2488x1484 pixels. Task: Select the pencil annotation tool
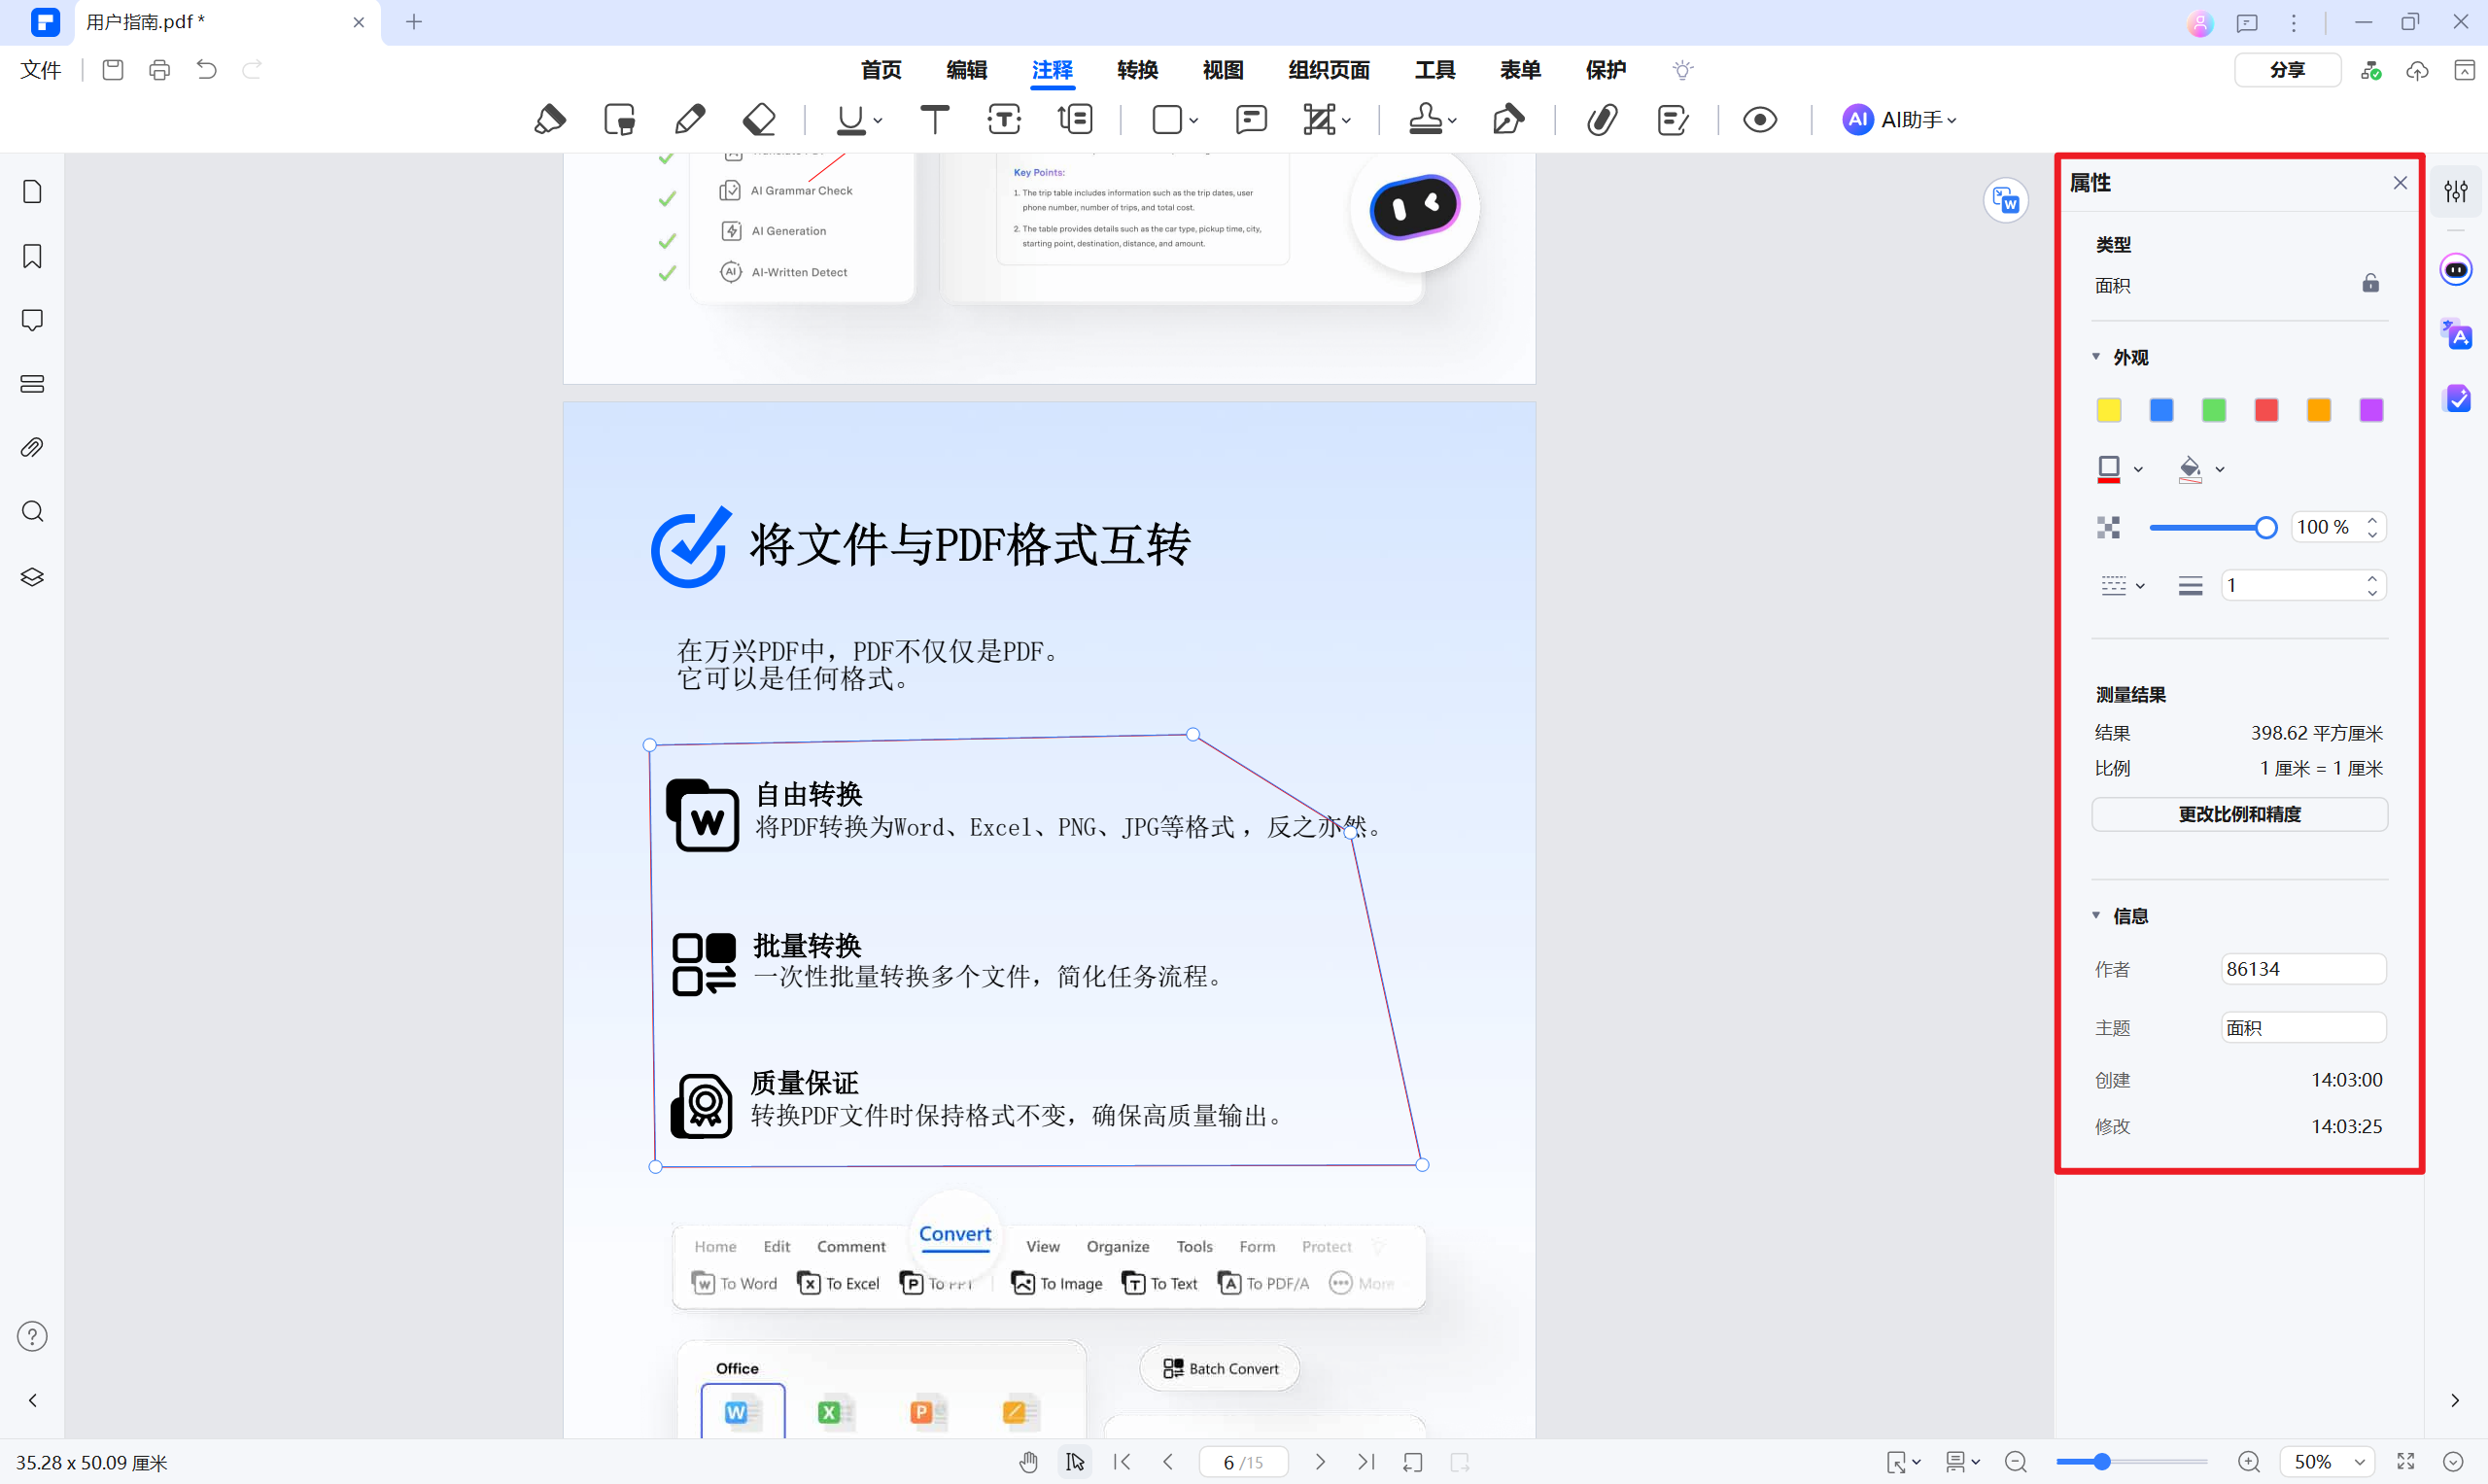click(x=689, y=119)
